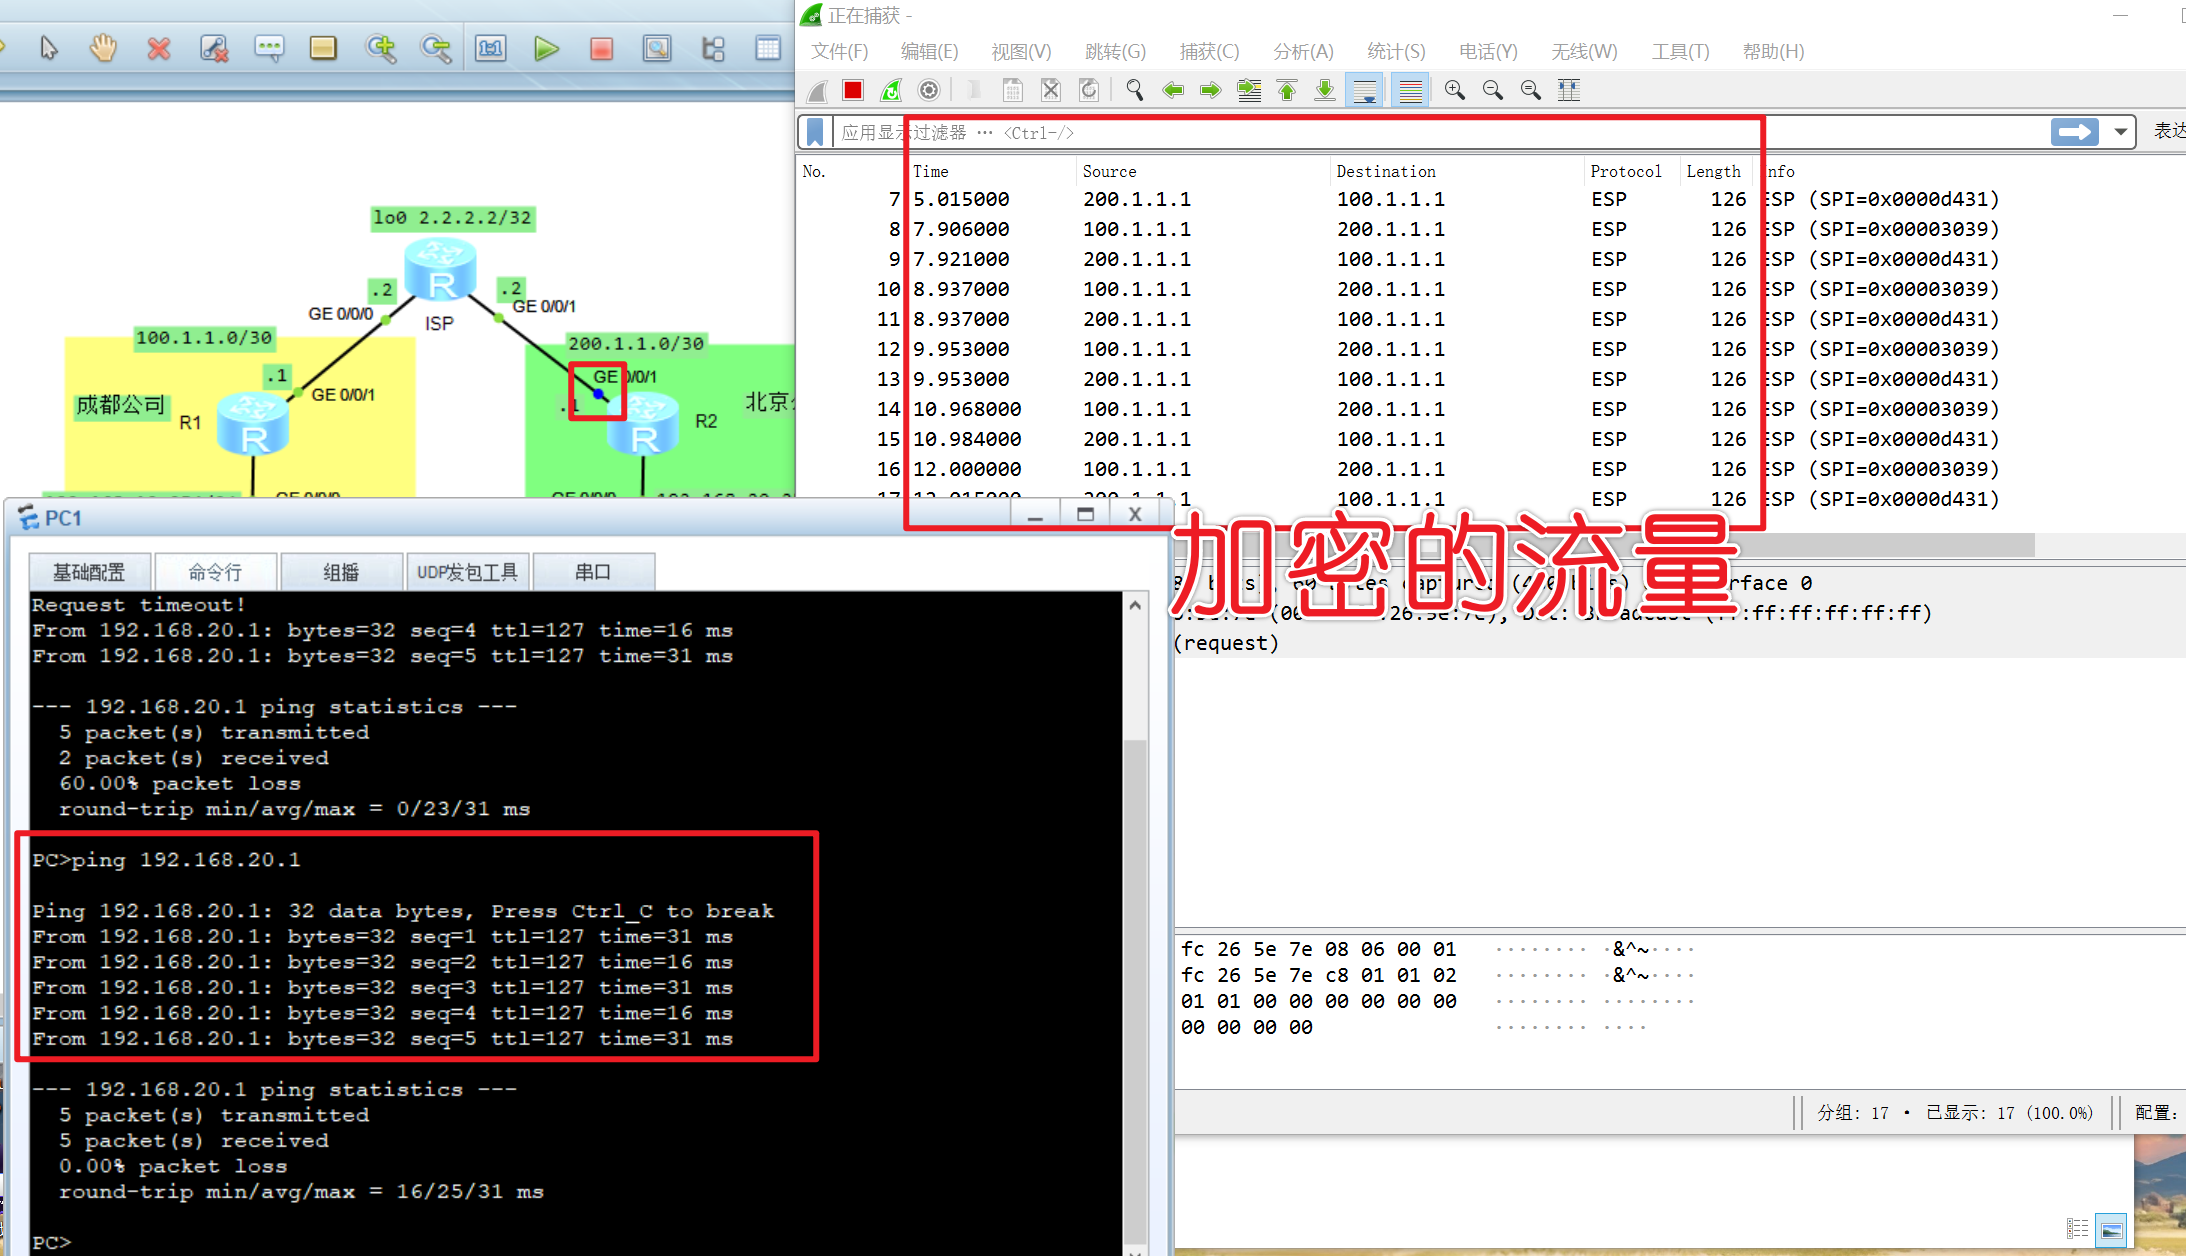Click resize columns to content icon
The image size is (2186, 1256).
pyautogui.click(x=1569, y=90)
